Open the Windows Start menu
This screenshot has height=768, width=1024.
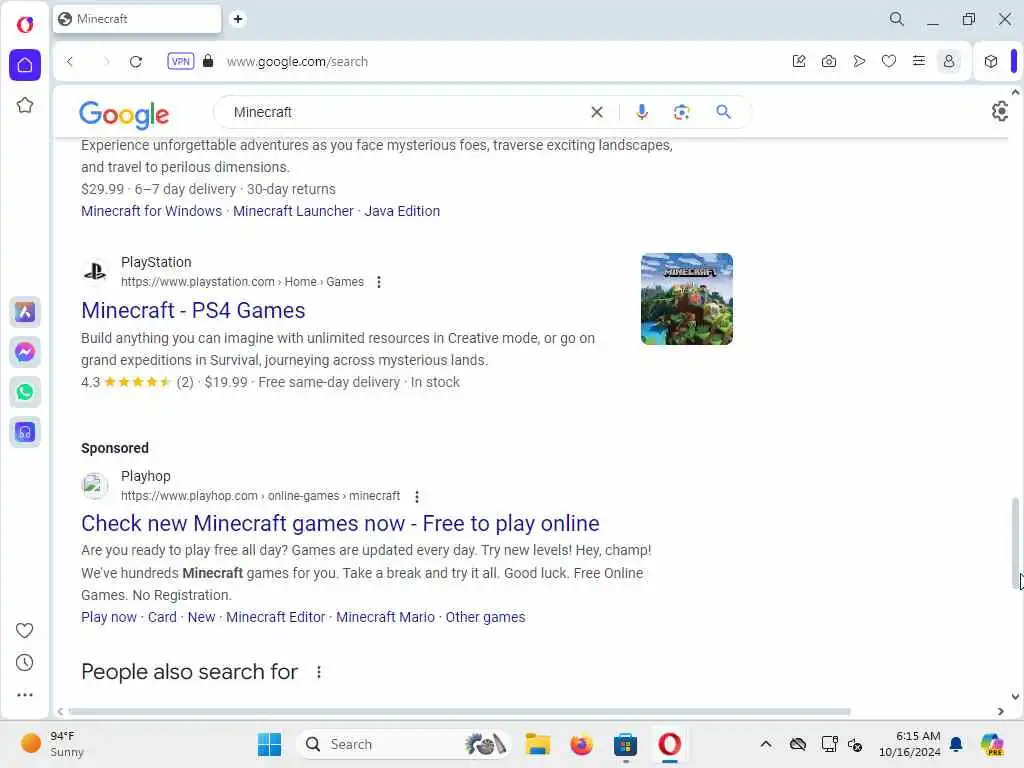[x=269, y=744]
